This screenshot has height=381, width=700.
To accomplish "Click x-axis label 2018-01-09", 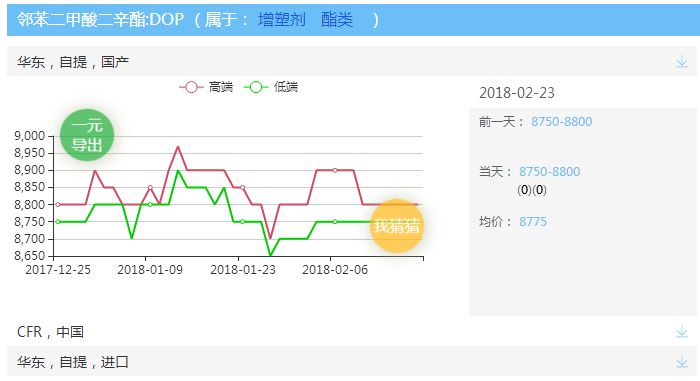I will (150, 270).
